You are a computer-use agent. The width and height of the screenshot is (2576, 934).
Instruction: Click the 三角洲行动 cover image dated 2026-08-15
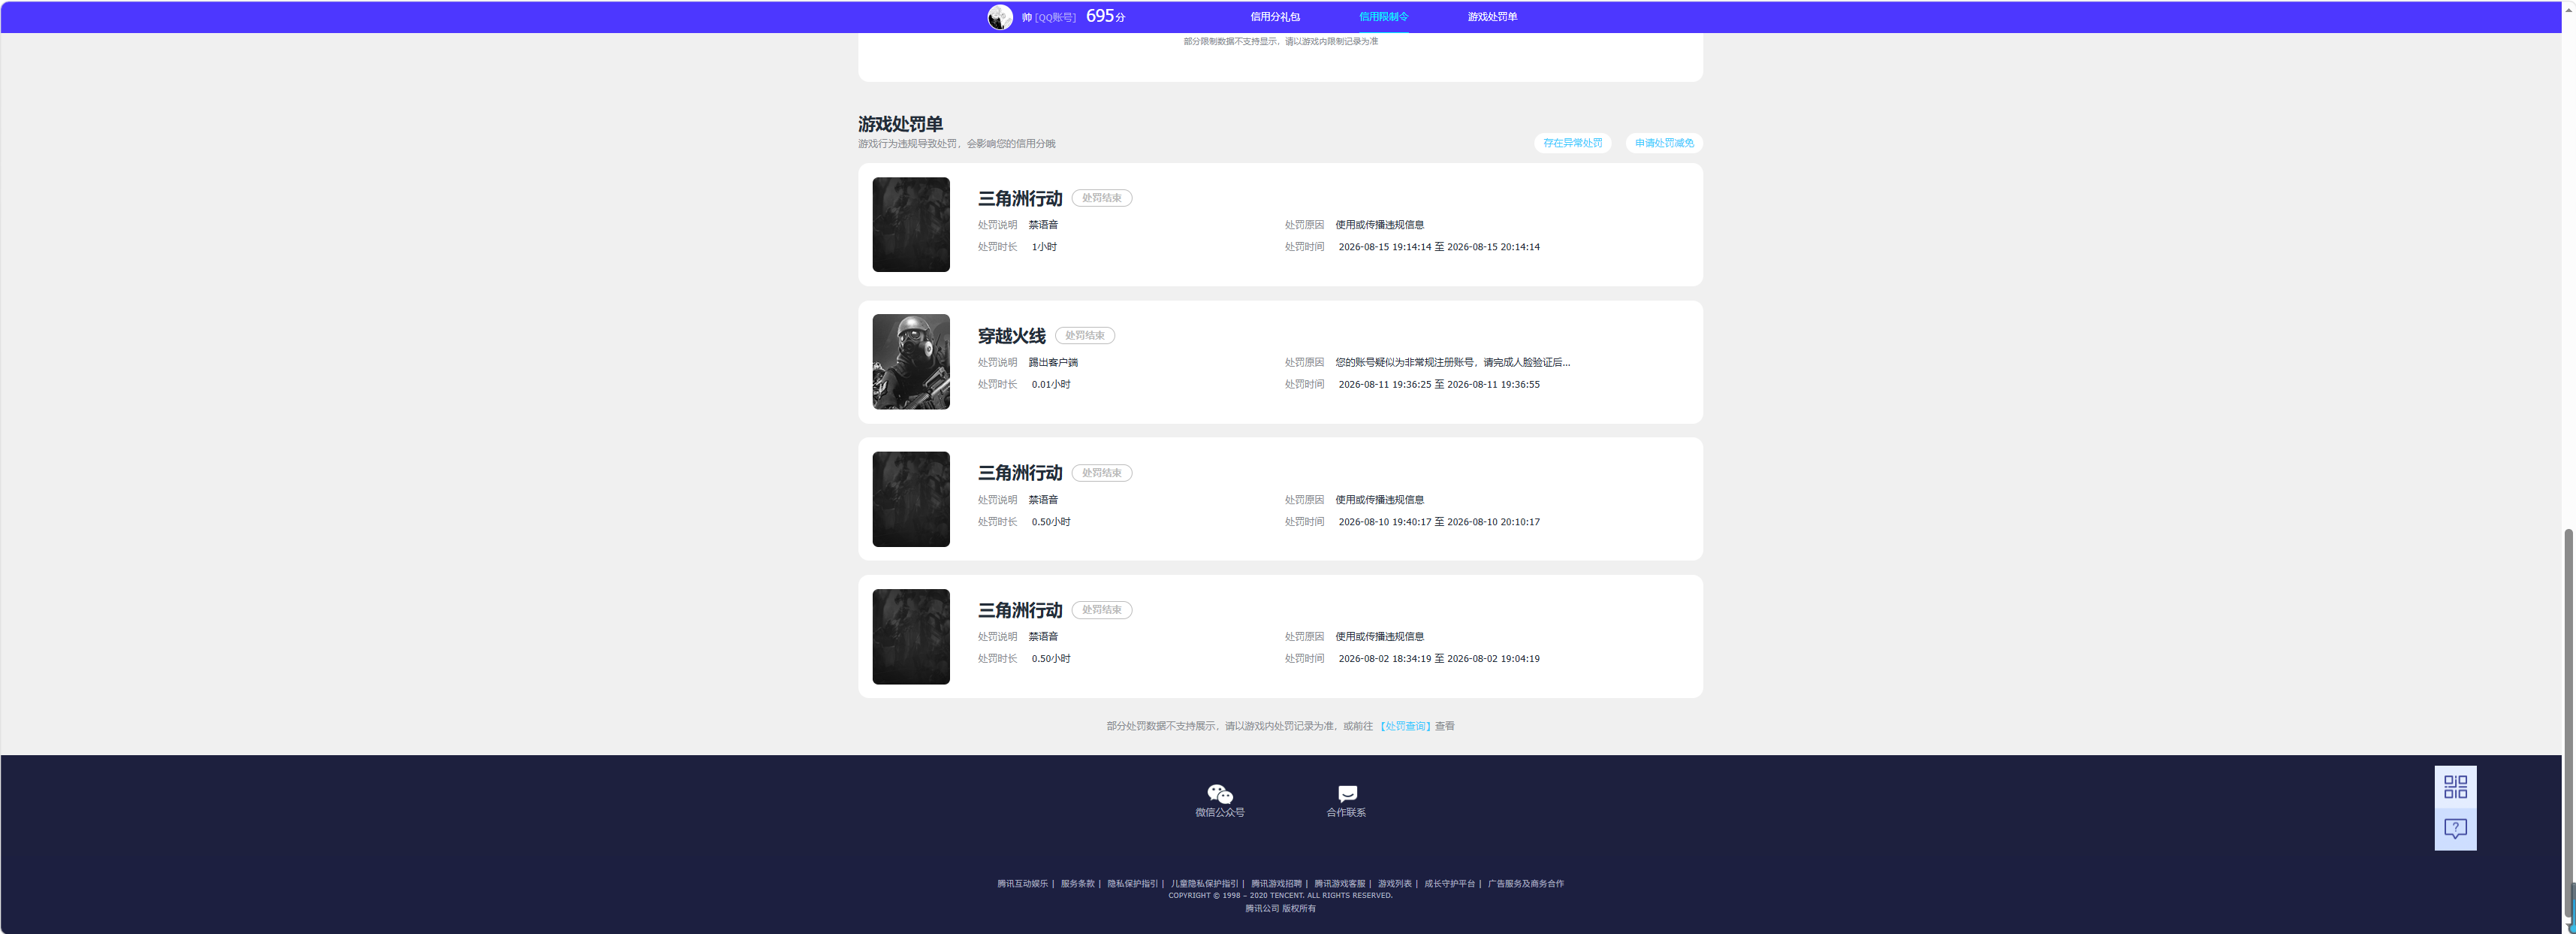point(911,225)
